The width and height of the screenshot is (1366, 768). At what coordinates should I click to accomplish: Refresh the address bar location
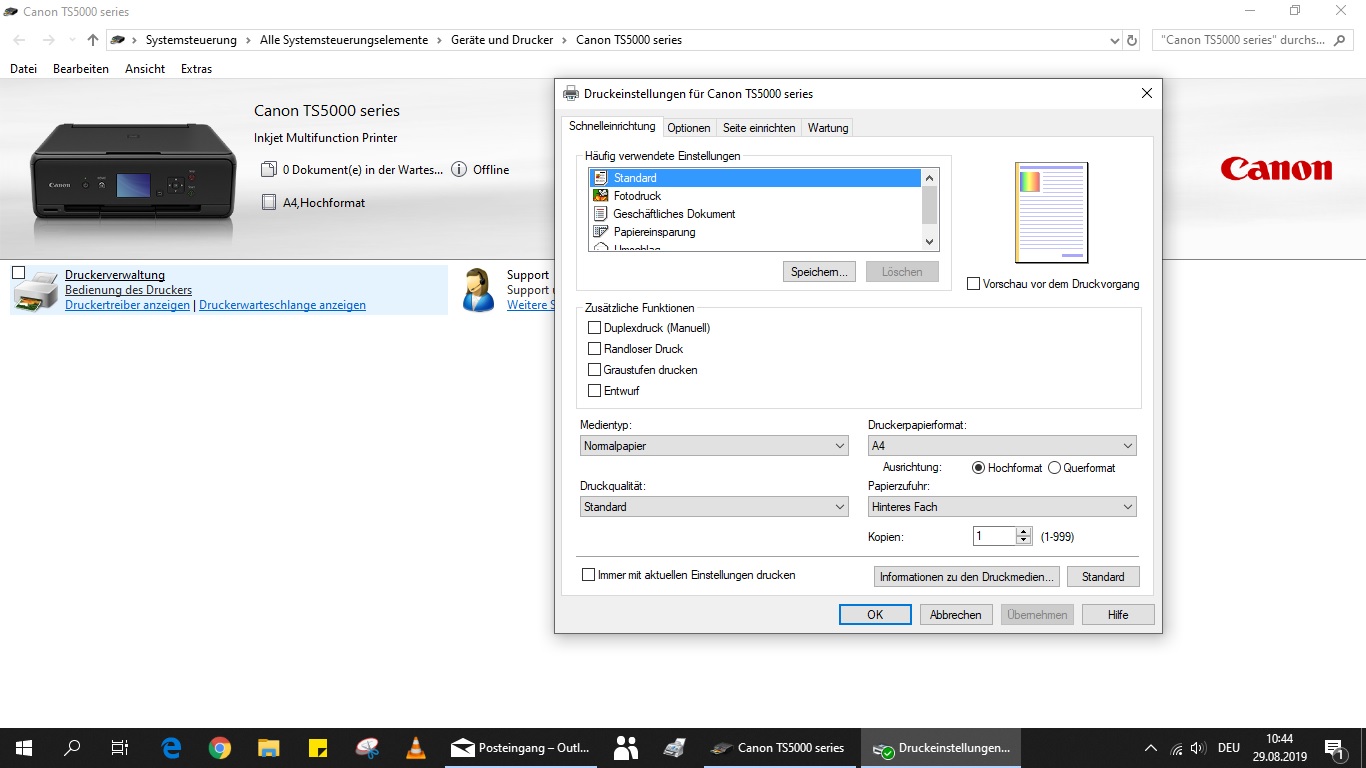point(1132,41)
